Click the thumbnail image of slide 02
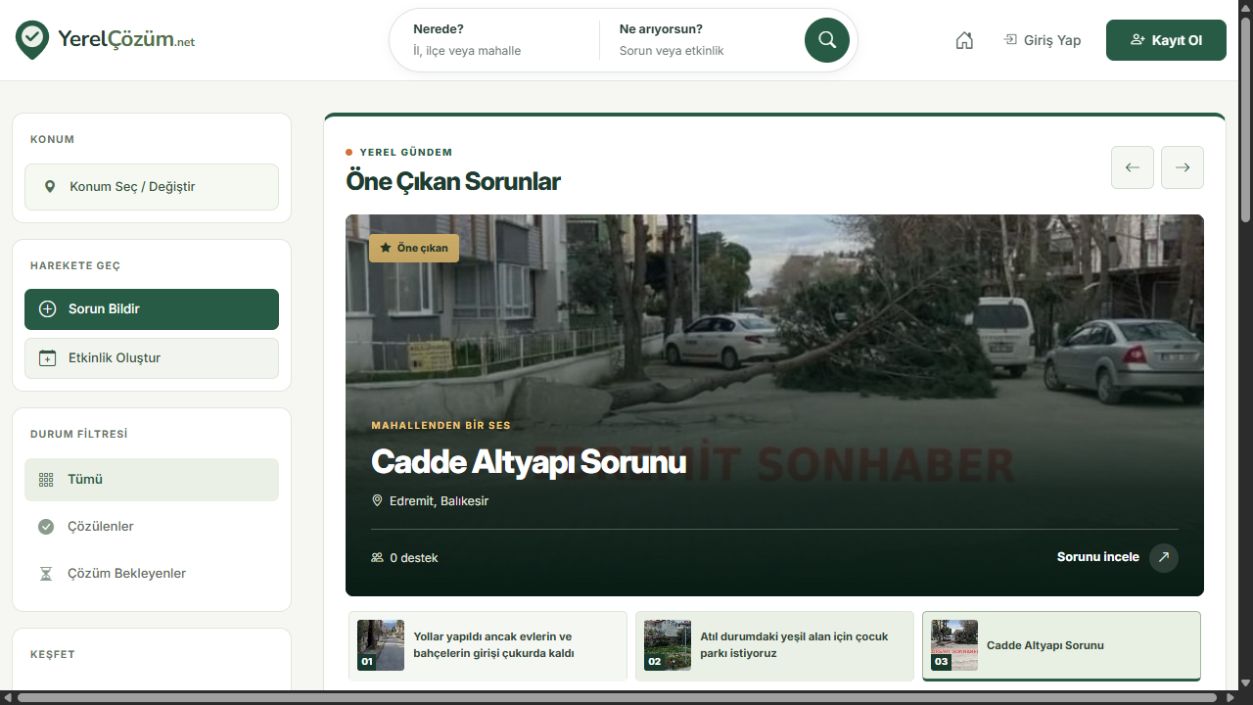This screenshot has width=1253, height=705. click(x=668, y=645)
